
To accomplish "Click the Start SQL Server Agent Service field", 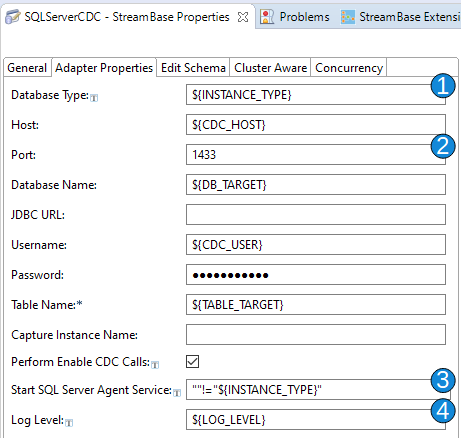I will click(x=318, y=390).
